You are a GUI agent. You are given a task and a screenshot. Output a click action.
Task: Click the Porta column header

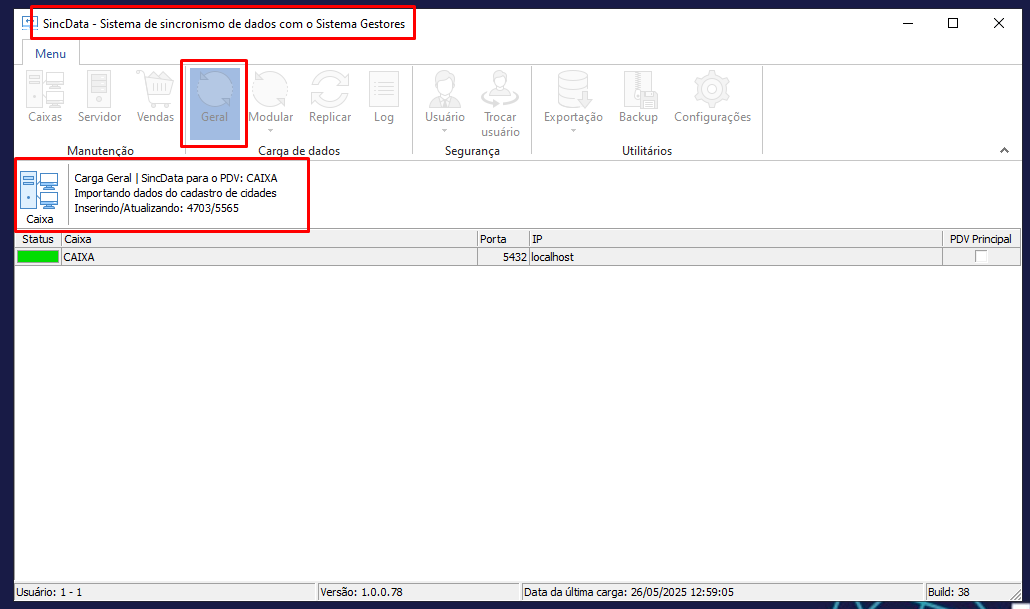point(502,239)
